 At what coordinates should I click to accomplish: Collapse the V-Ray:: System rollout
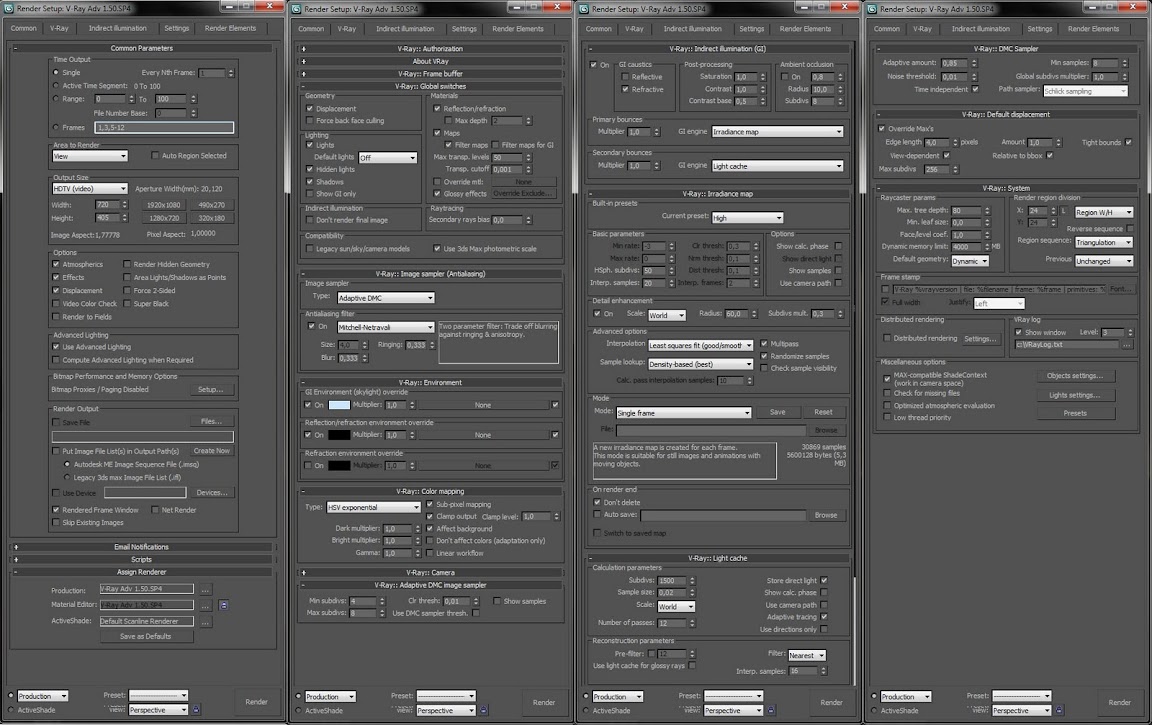click(x=879, y=189)
